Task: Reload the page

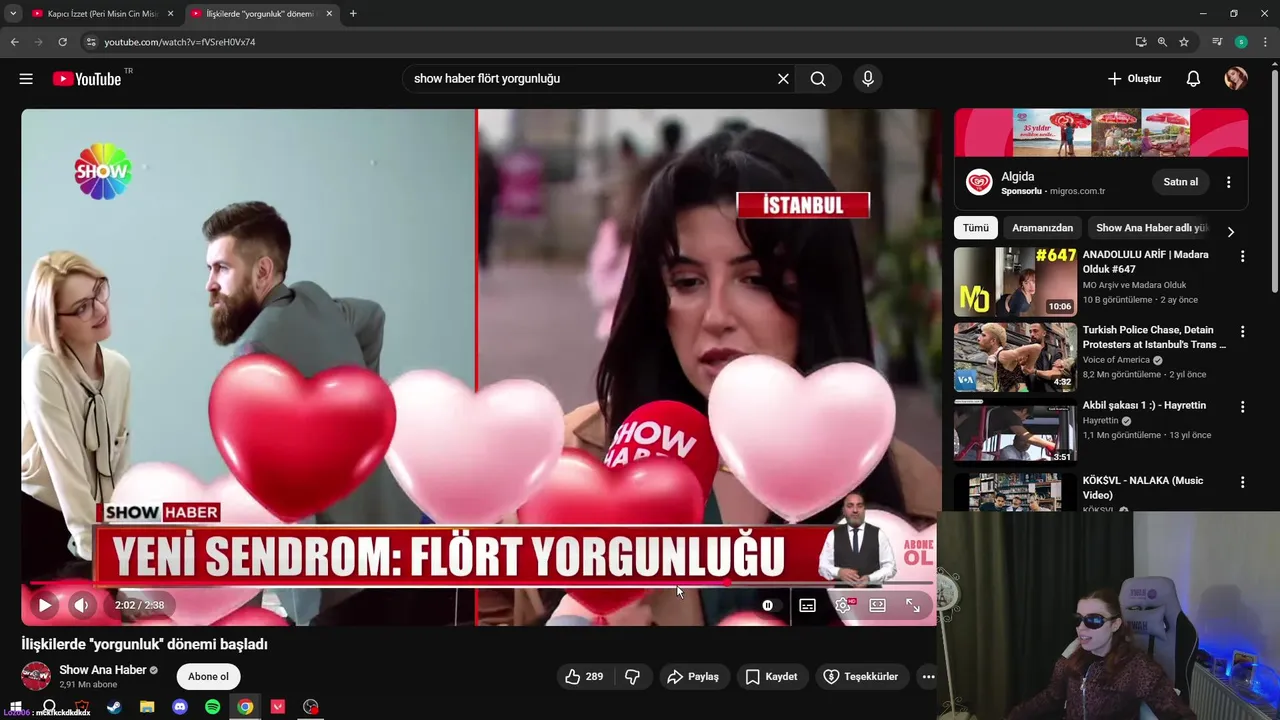Action: pos(62,42)
